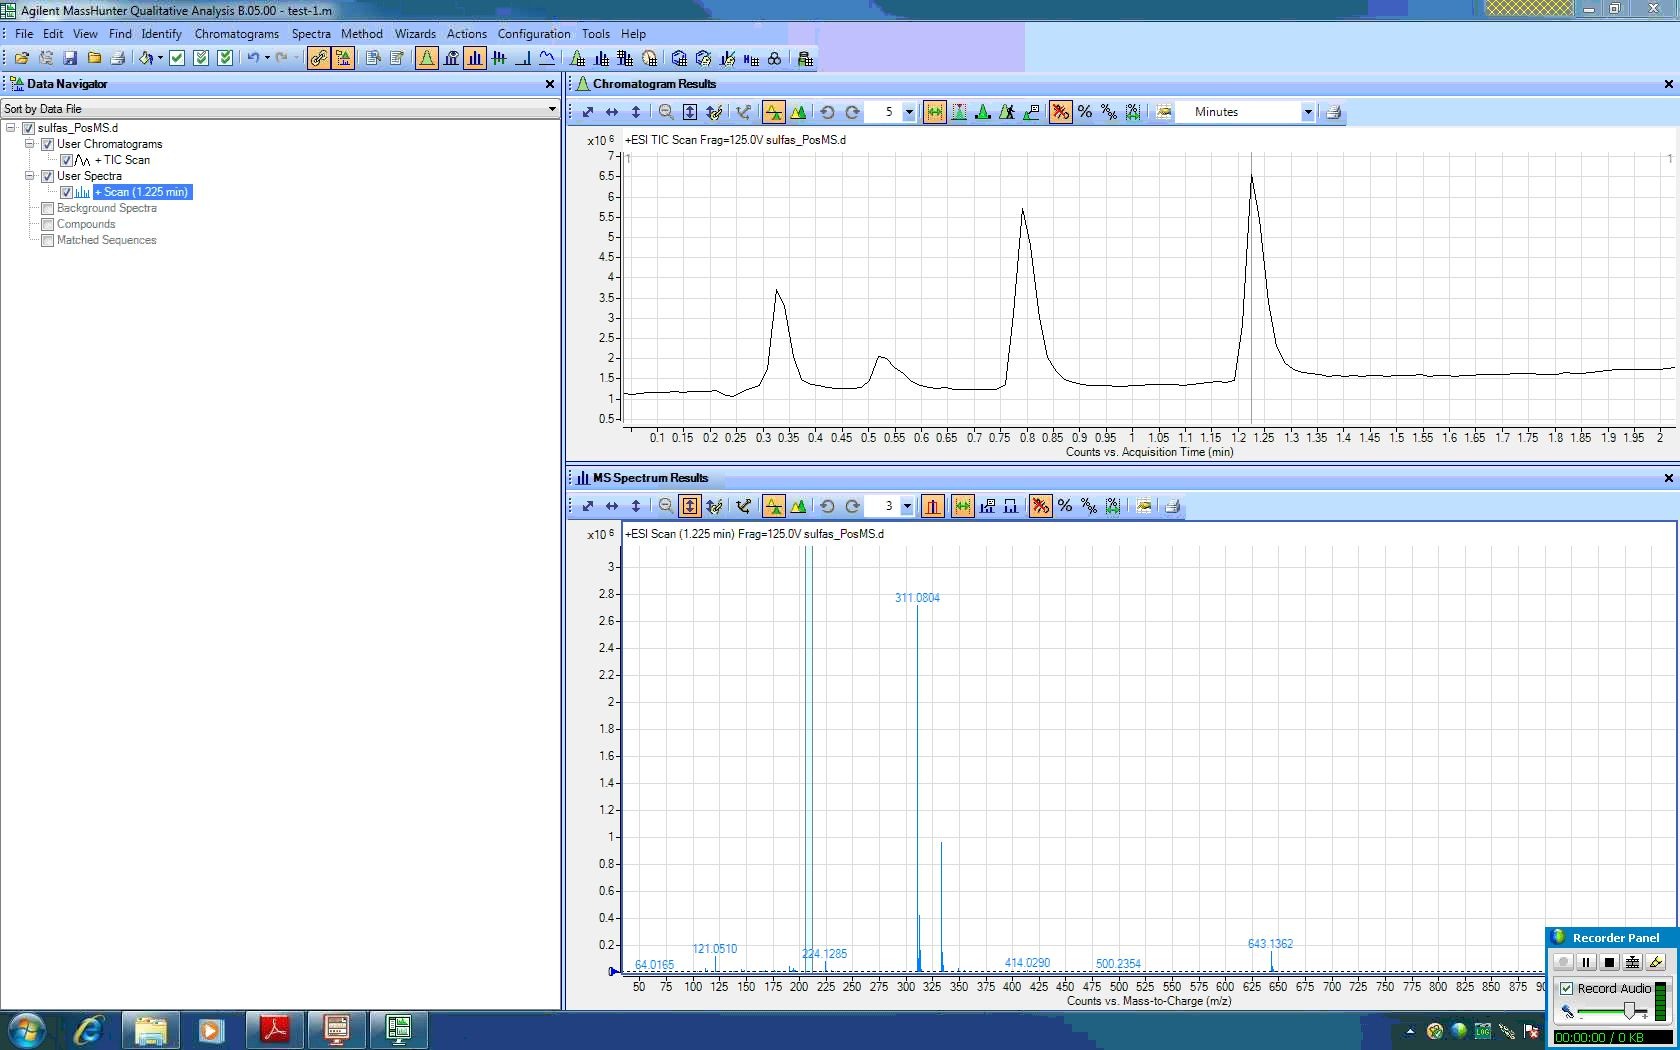
Task: Open the Configuration menu
Action: tap(534, 34)
